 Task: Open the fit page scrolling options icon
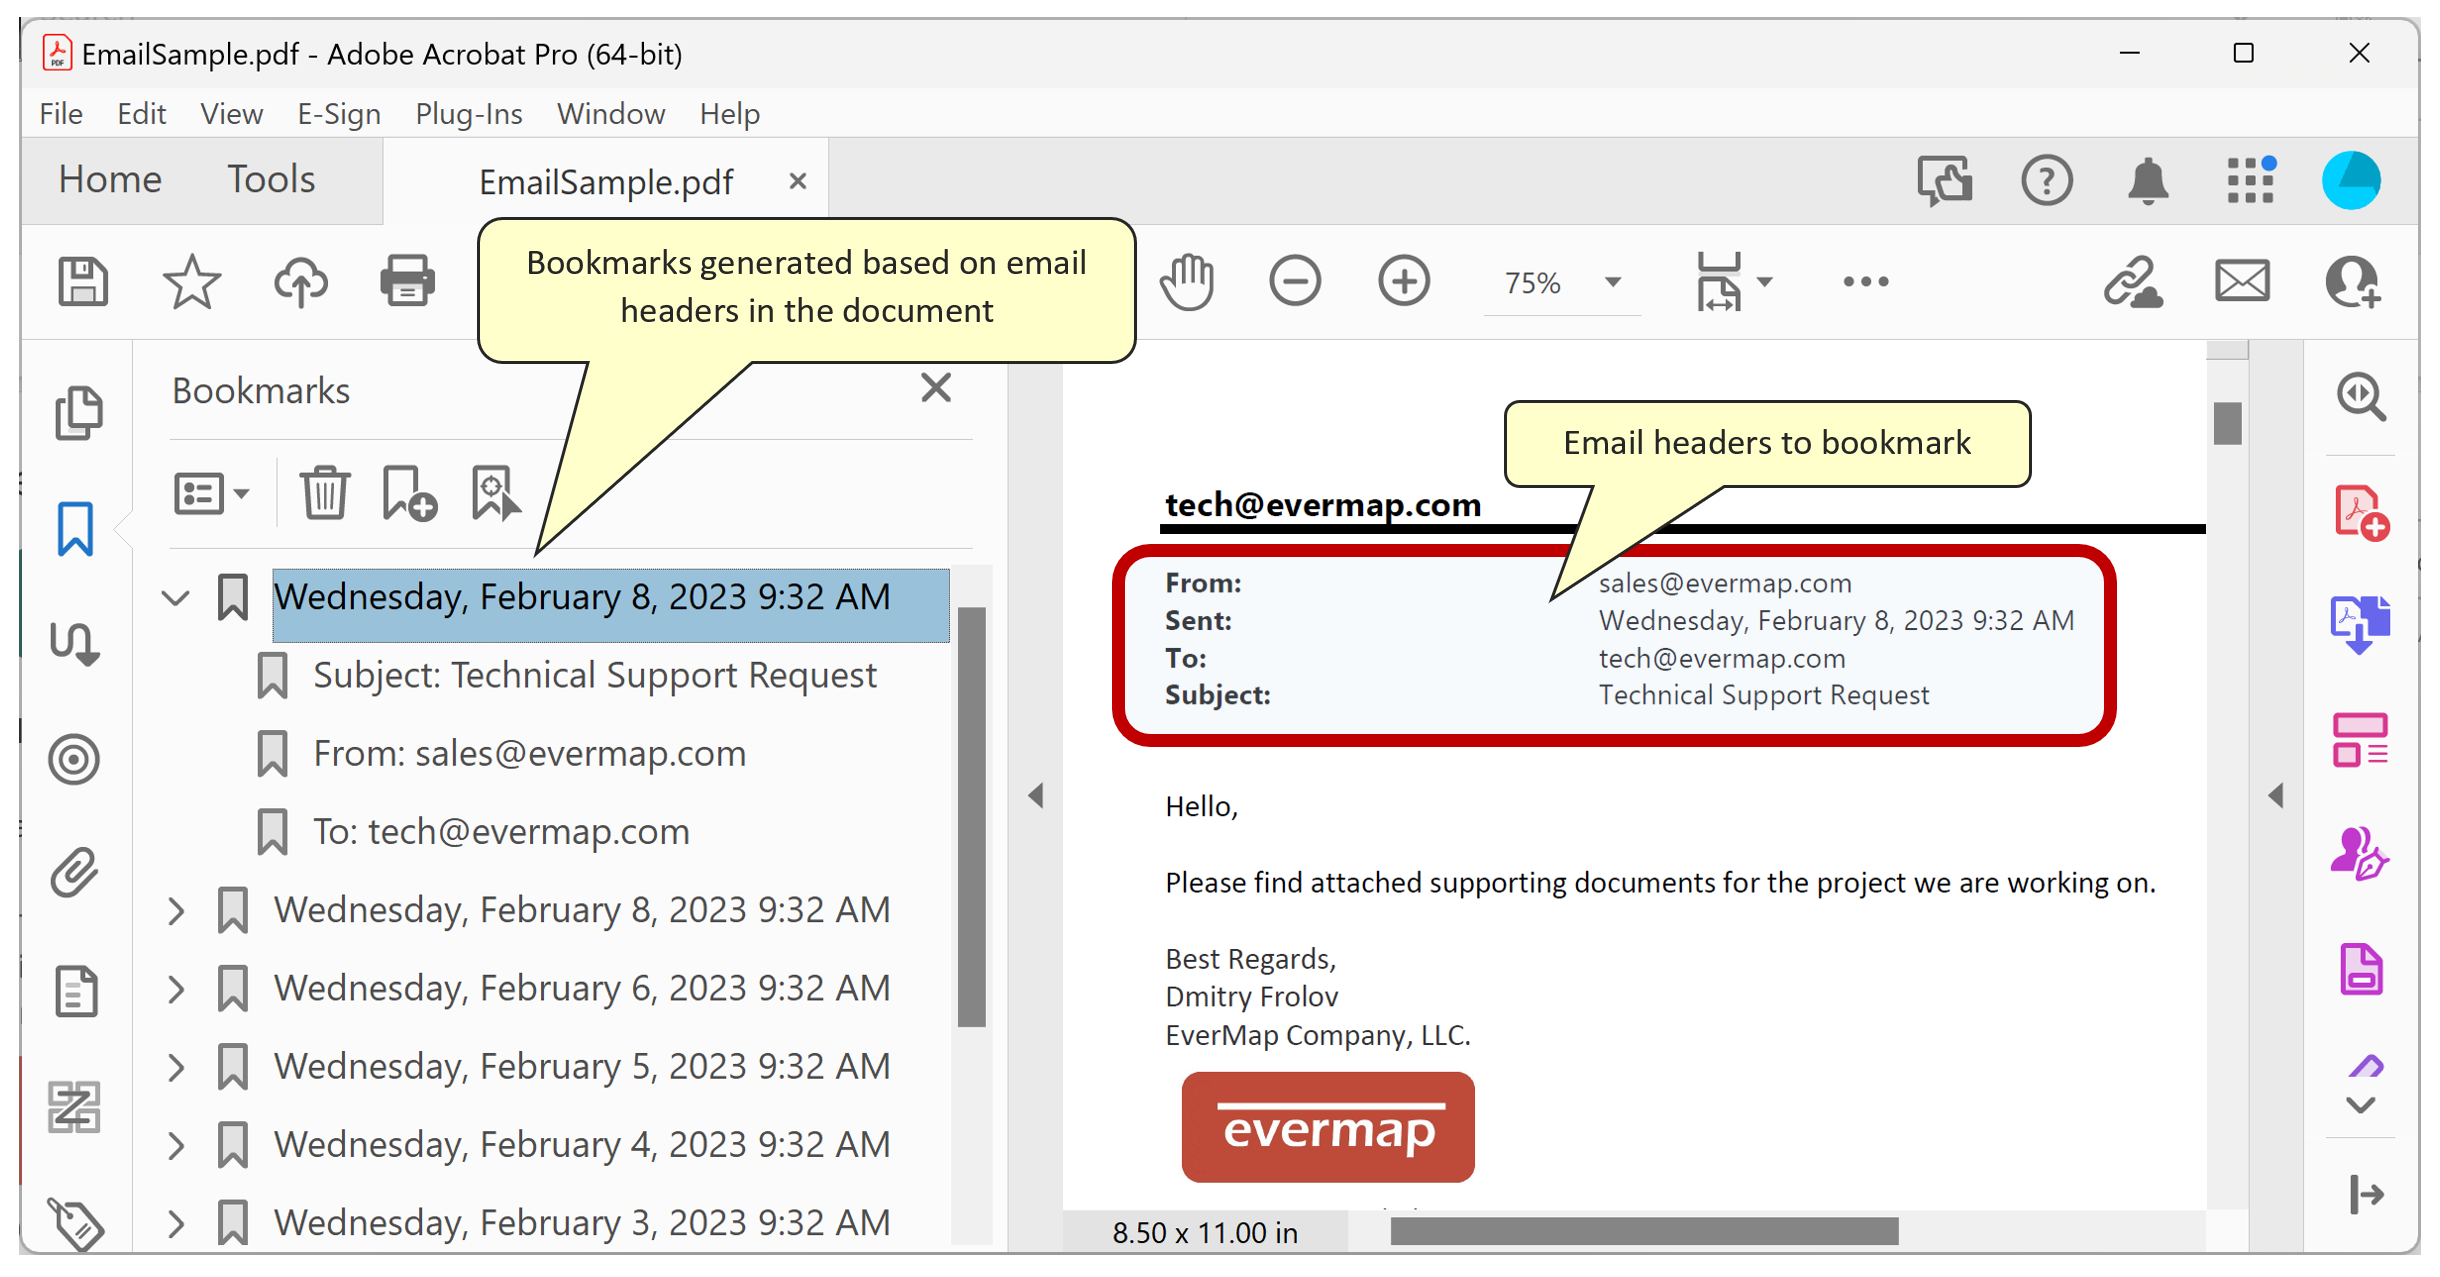1733,282
